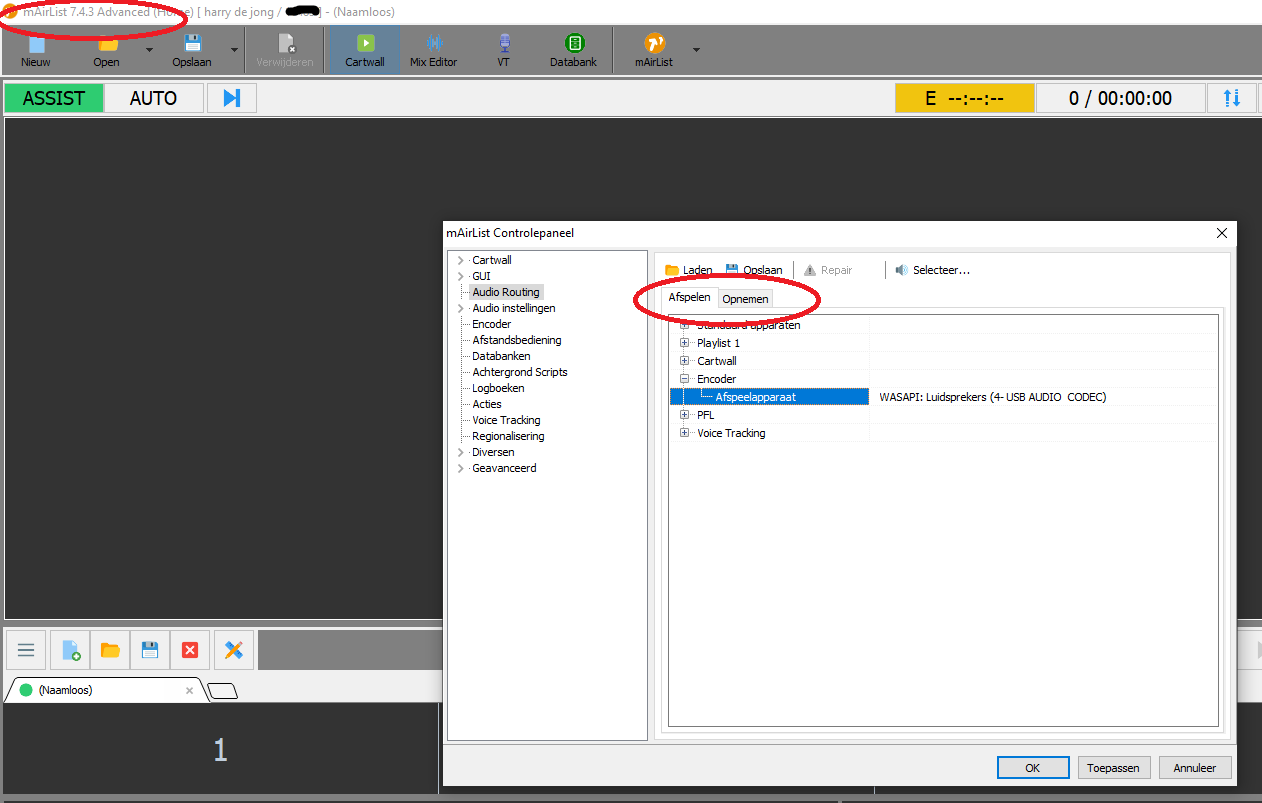Close the (Naamloos) playlist tab
1262x803 pixels.
coord(190,690)
